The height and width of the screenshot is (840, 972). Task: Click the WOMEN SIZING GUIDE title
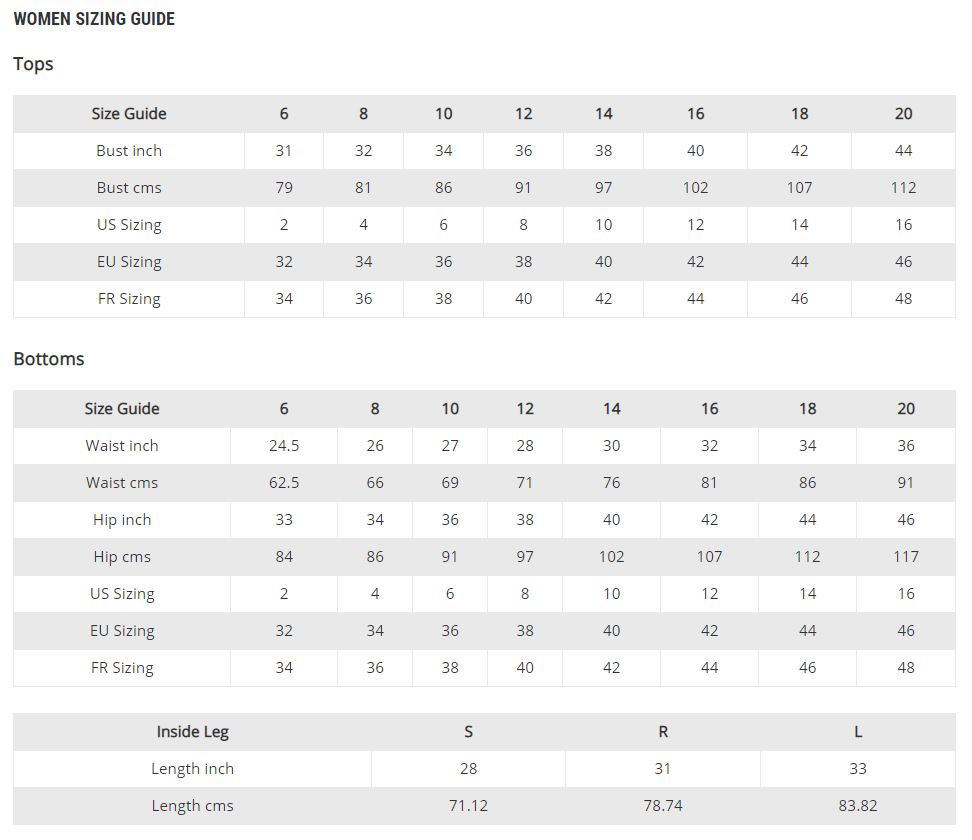pos(94,19)
